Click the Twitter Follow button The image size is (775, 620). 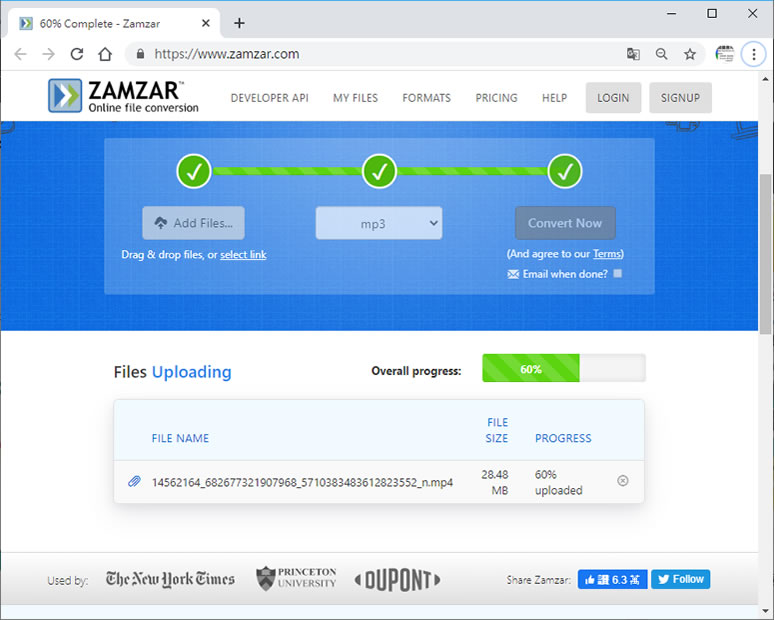681,579
